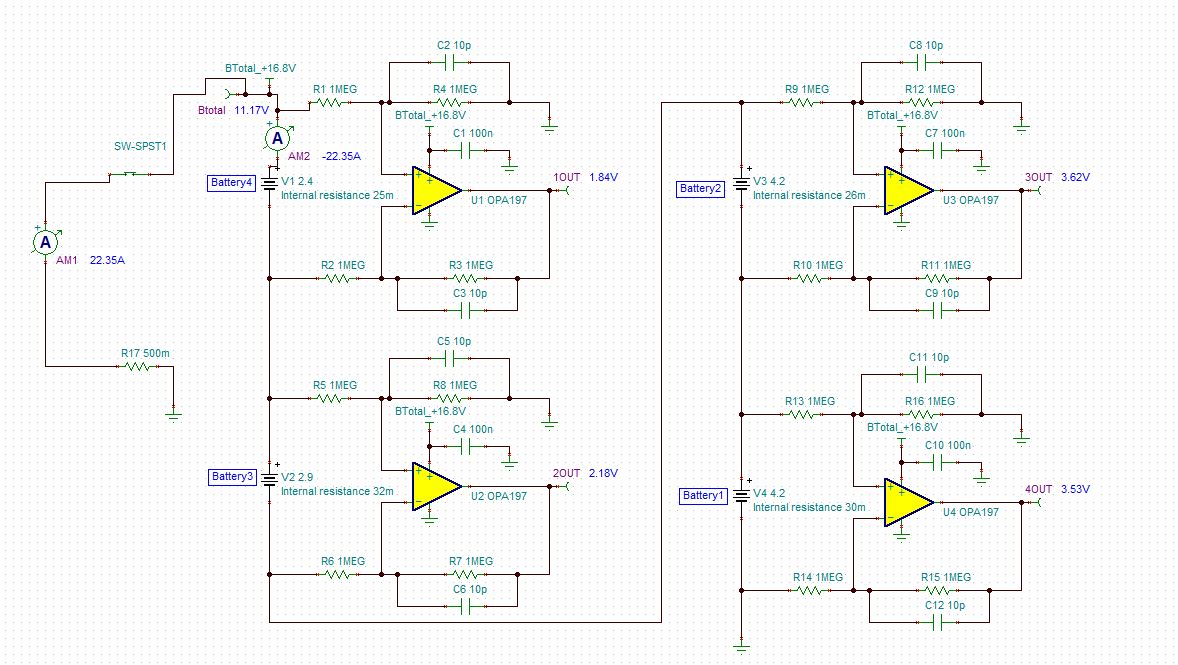Click 'Internal resistance 30m' text
The width and height of the screenshot is (1178, 665).
[x=809, y=507]
